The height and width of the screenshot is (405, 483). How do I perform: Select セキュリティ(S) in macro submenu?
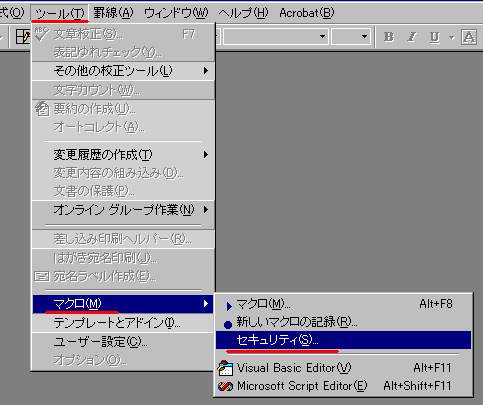(343, 340)
